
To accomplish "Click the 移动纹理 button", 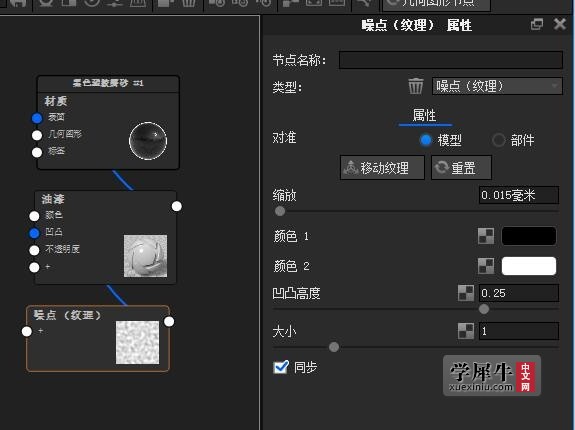I will [x=382, y=168].
